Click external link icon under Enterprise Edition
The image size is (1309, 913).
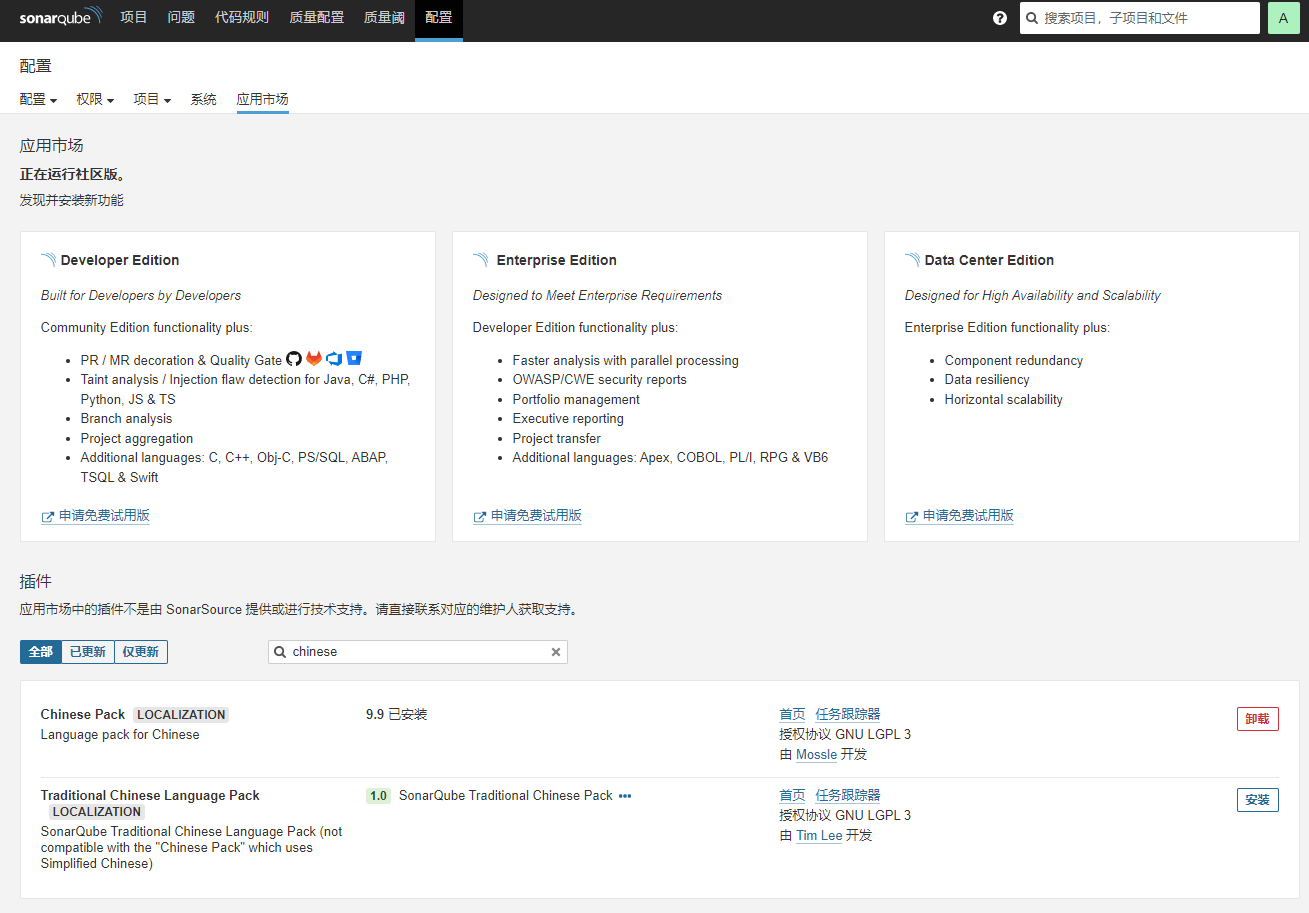[x=479, y=517]
